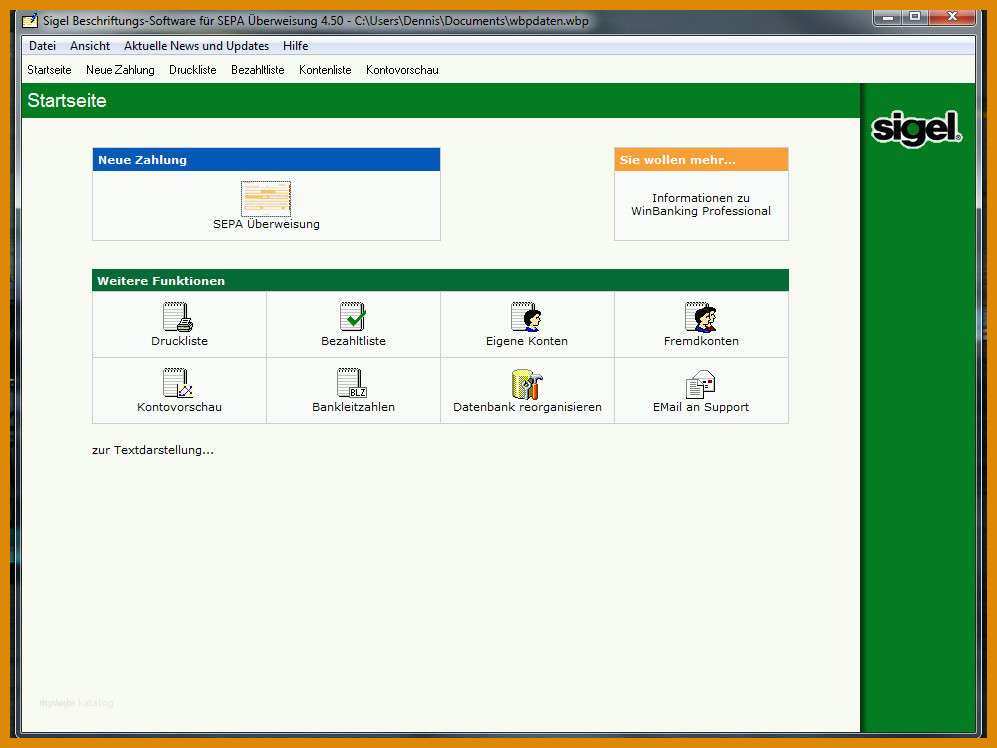Click the Bankleitzahlen text label
997x748 pixels.
coord(354,407)
